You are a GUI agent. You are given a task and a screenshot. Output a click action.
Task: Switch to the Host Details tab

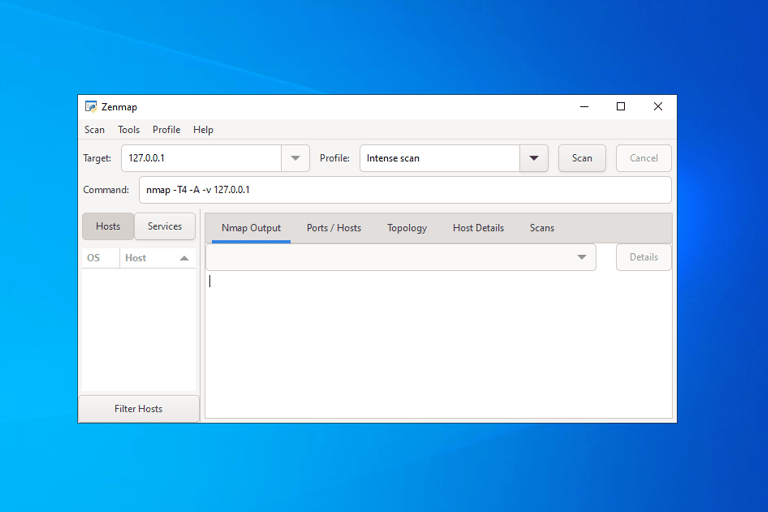click(x=478, y=228)
